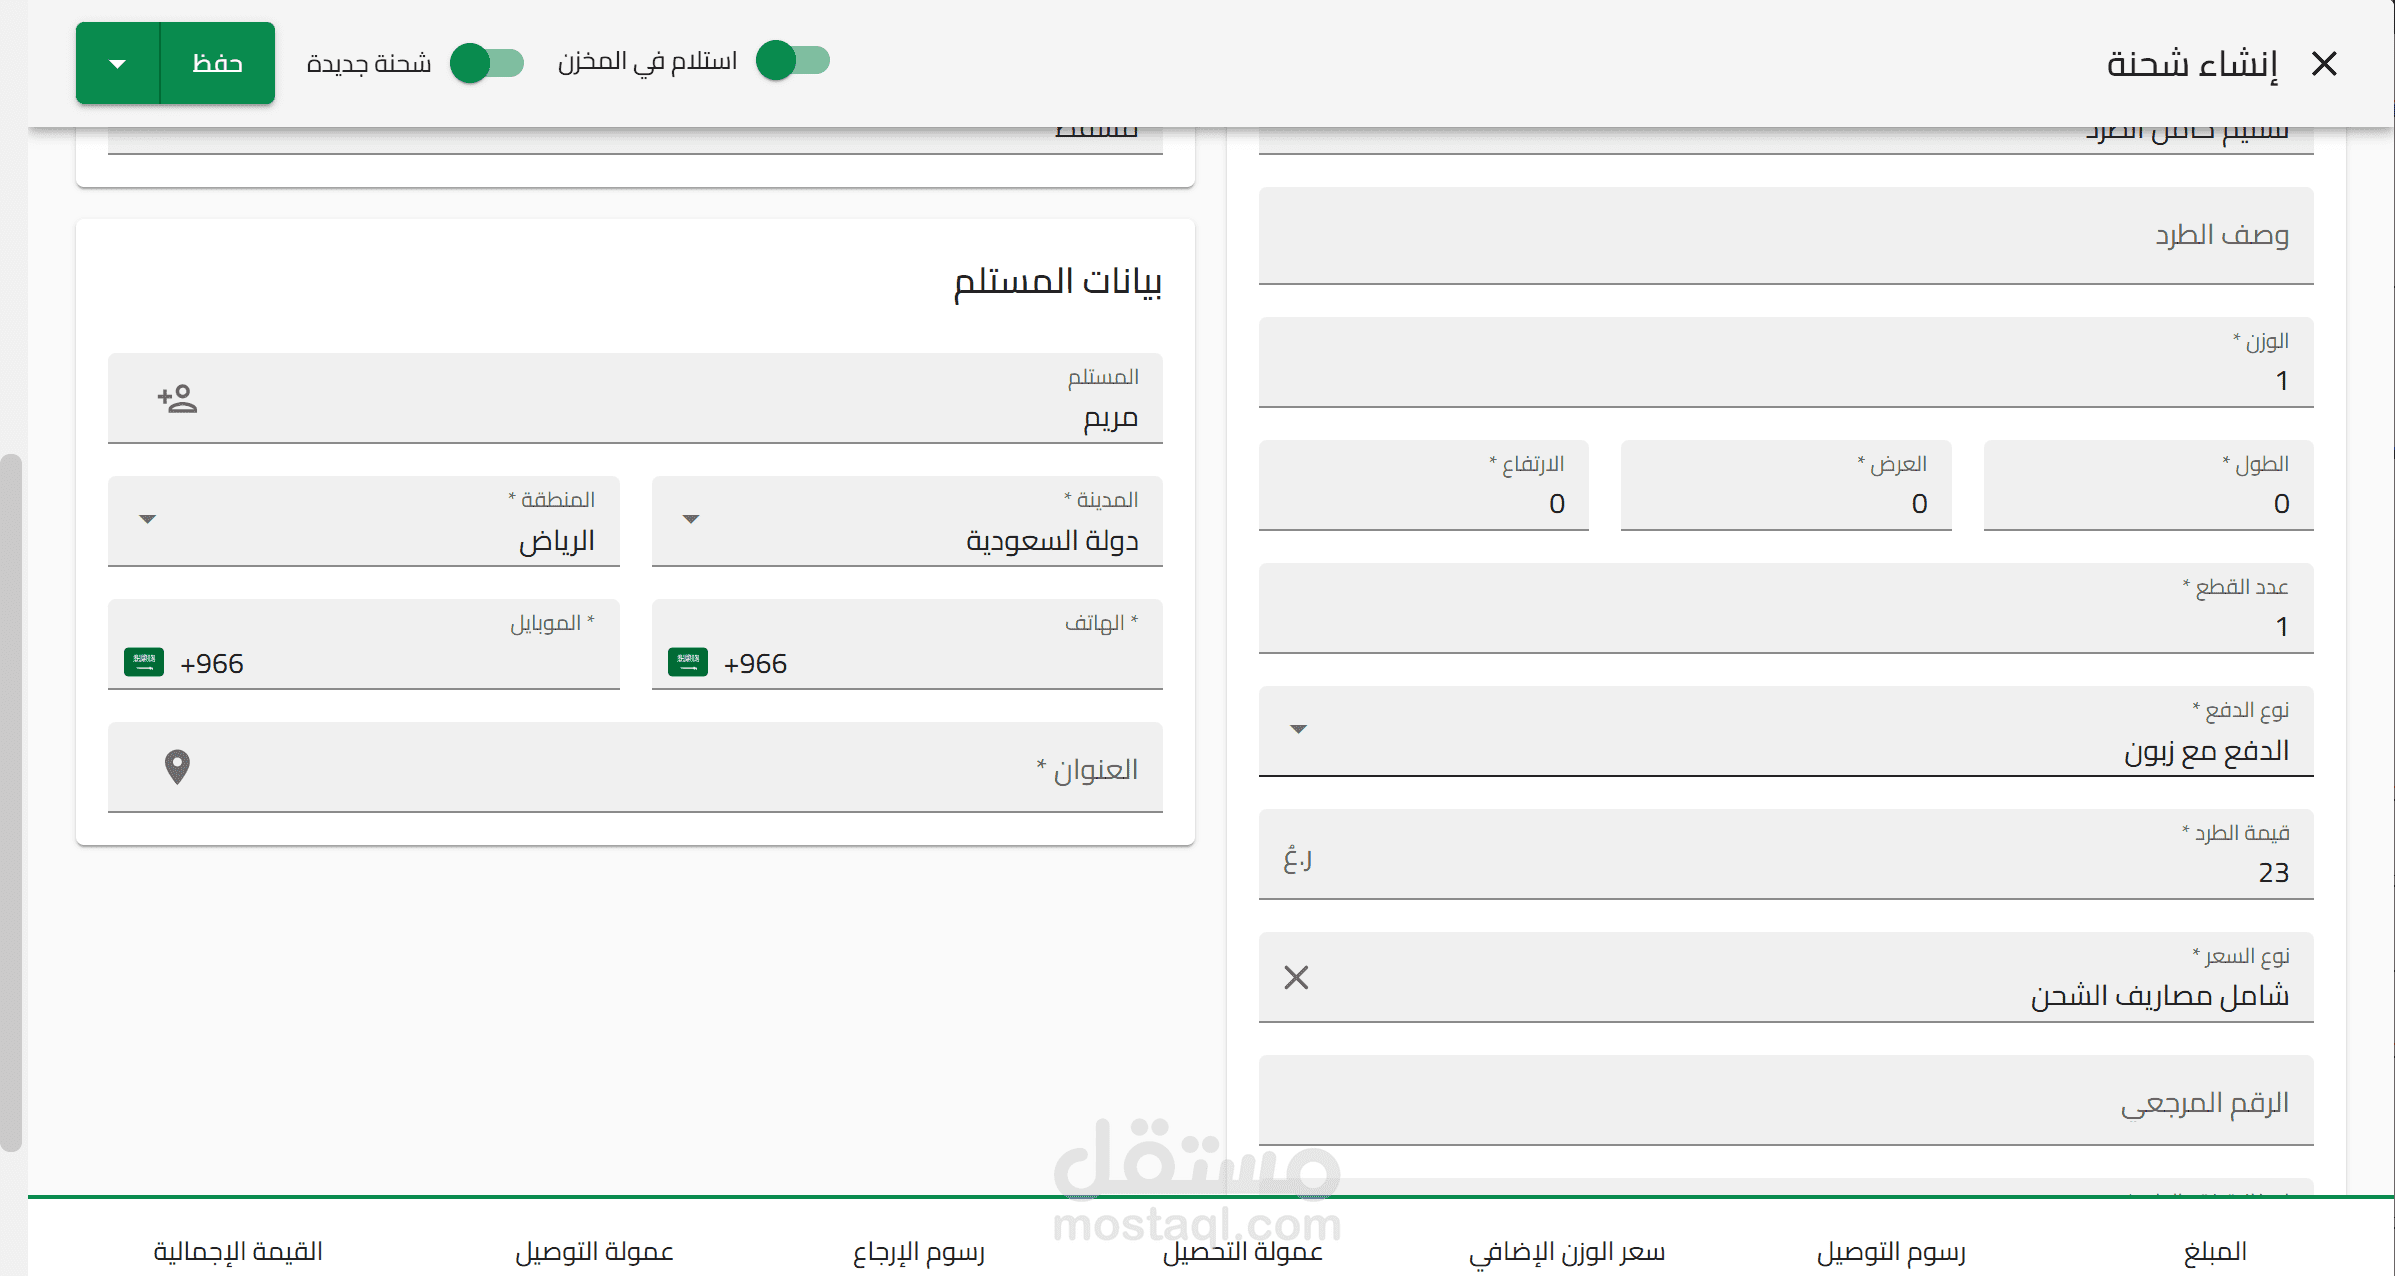This screenshot has width=2395, height=1276.
Task: Click the المبلغ footer label
Action: point(2215,1252)
